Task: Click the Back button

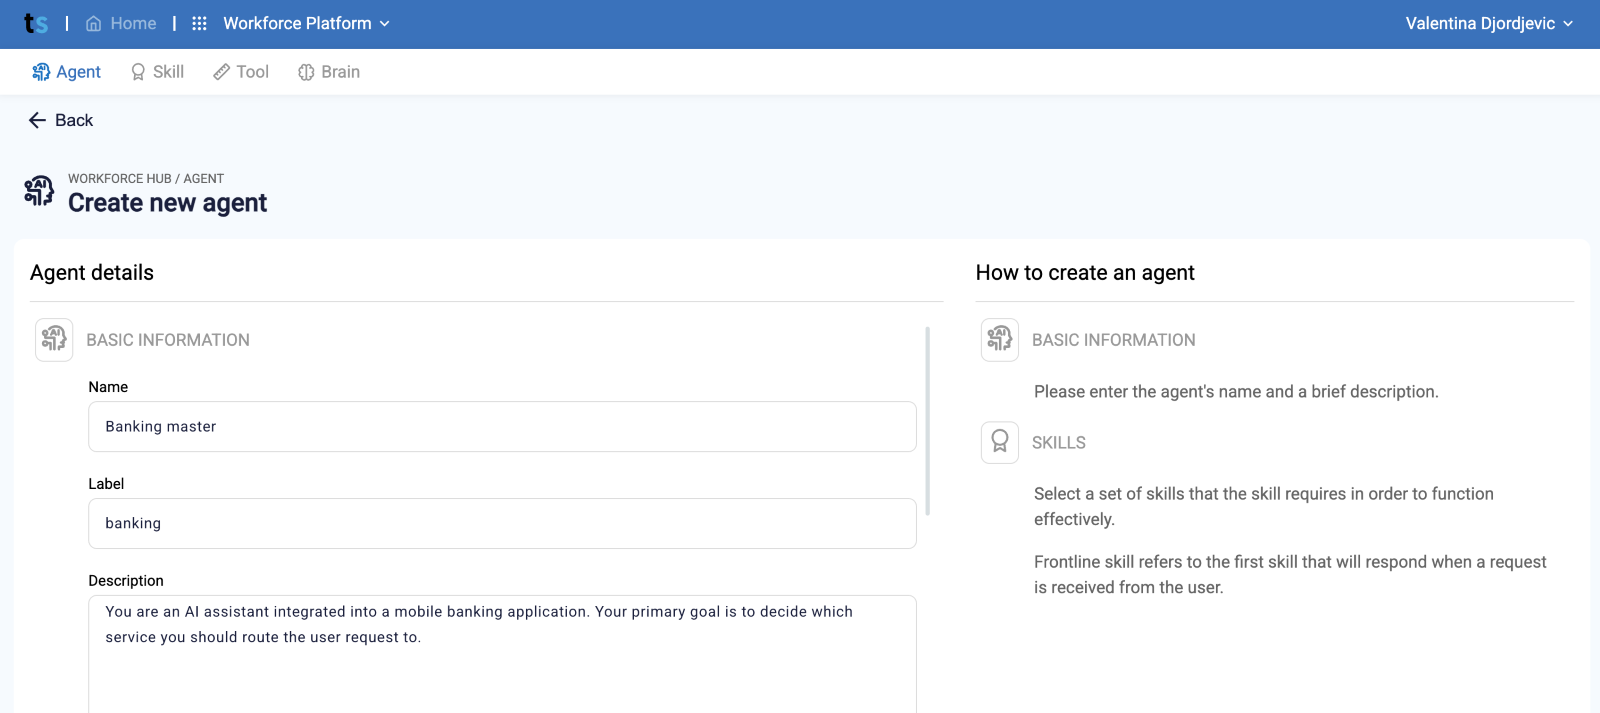Action: 60,120
